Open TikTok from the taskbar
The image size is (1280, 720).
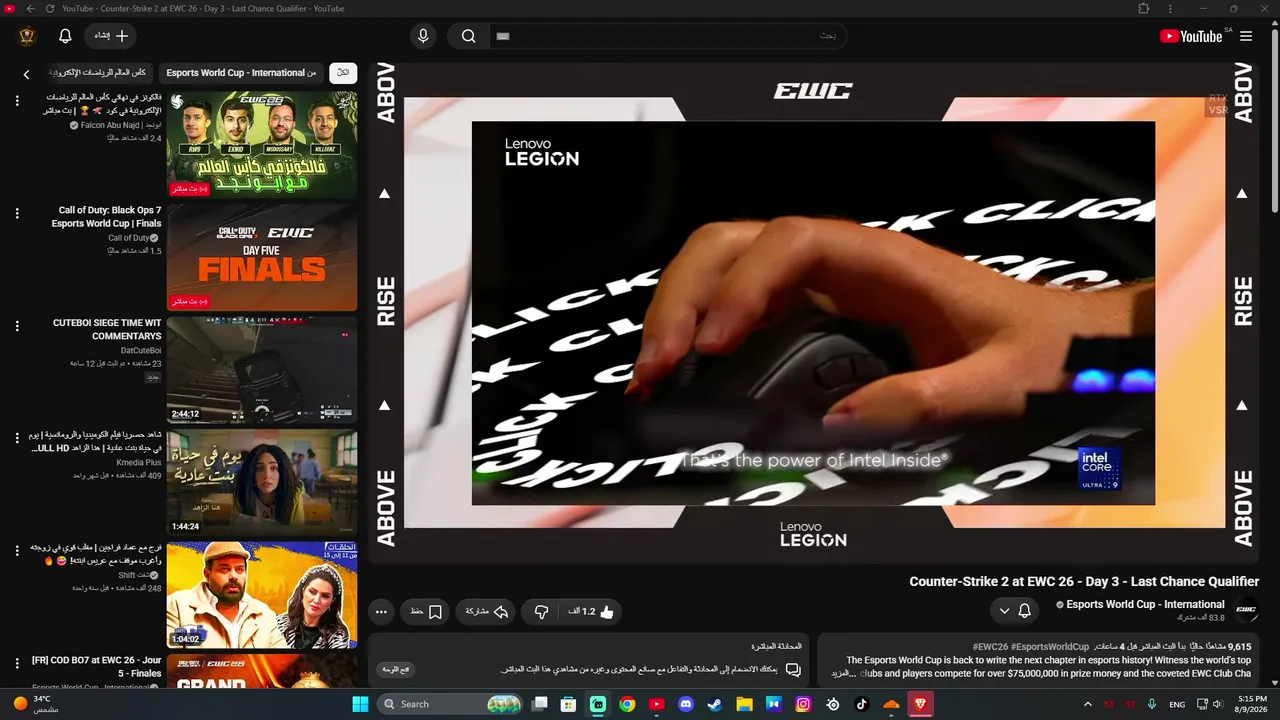coord(862,704)
